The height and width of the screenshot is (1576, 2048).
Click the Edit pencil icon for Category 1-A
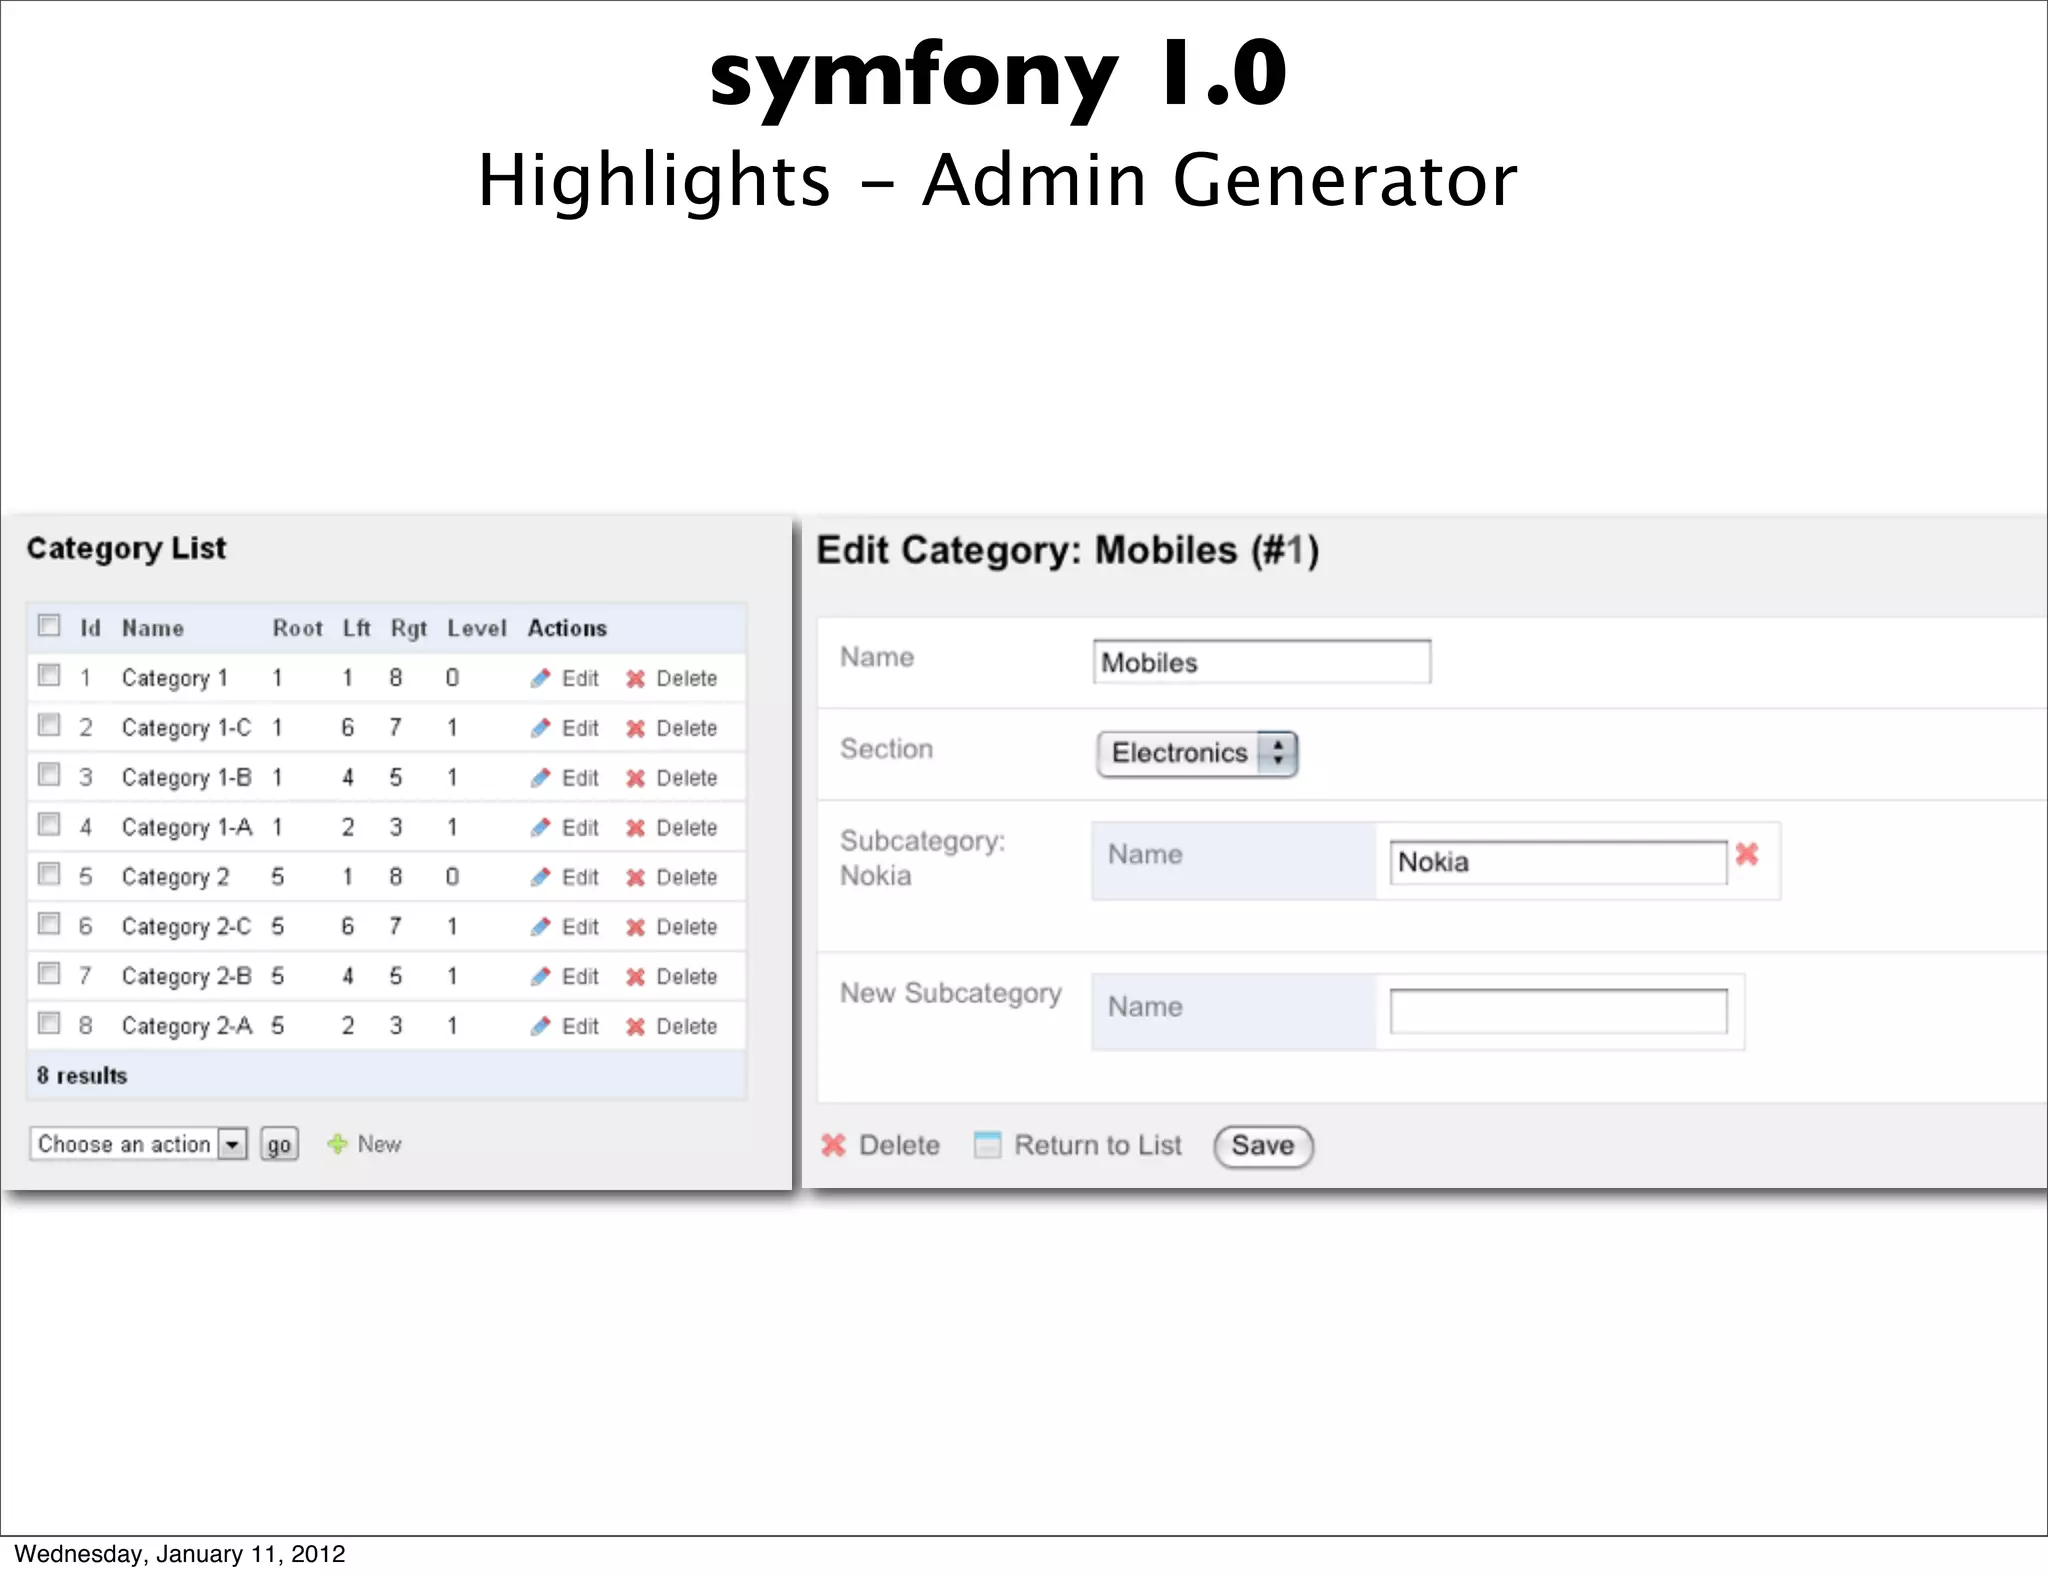point(540,827)
